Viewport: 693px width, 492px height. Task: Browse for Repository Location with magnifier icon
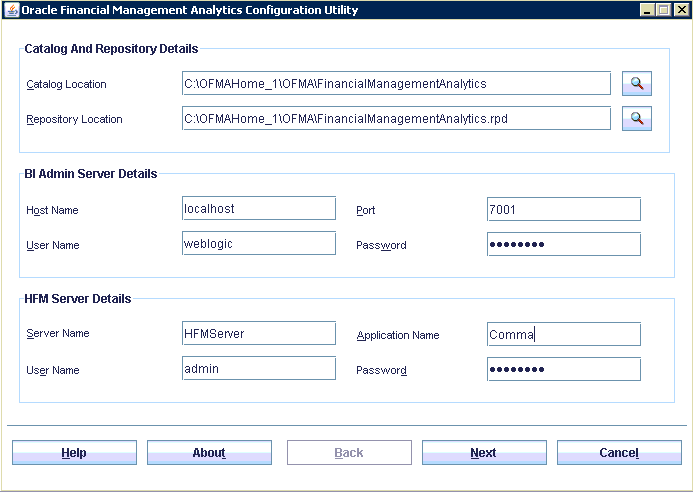tap(636, 118)
